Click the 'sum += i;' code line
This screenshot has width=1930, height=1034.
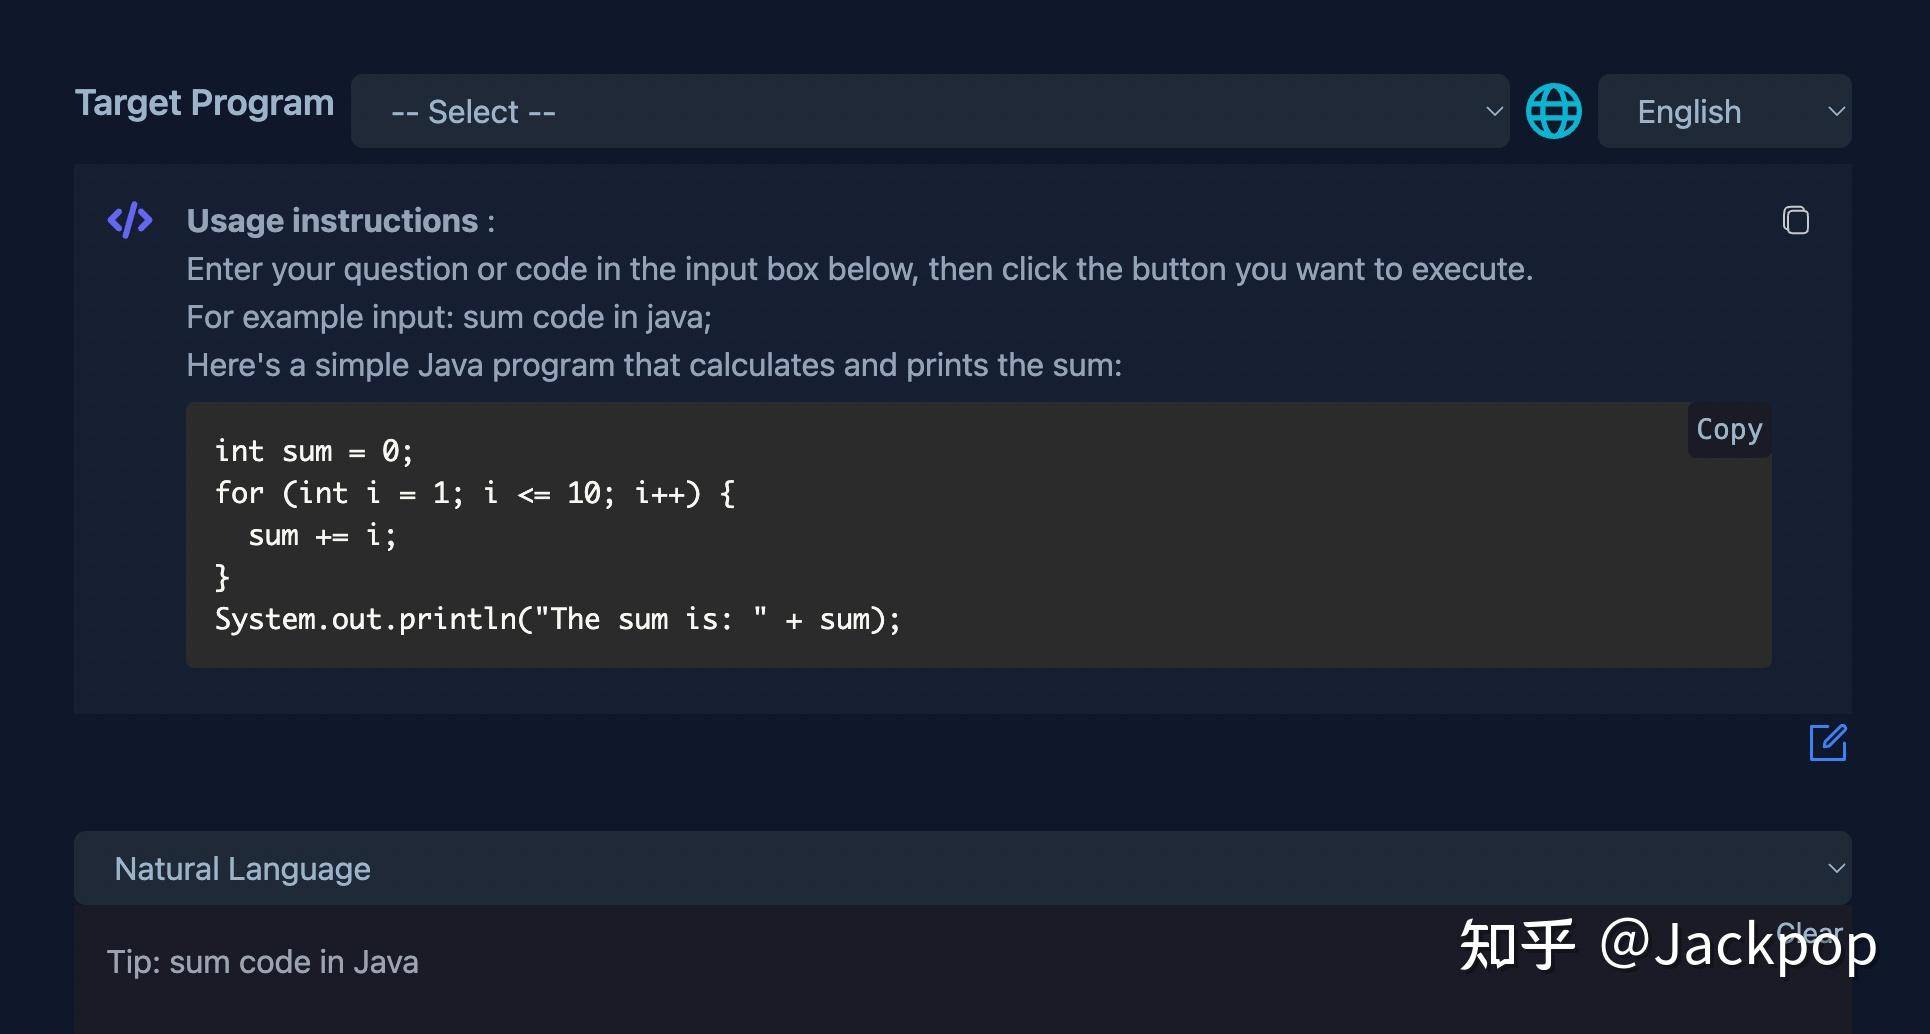pos(322,536)
